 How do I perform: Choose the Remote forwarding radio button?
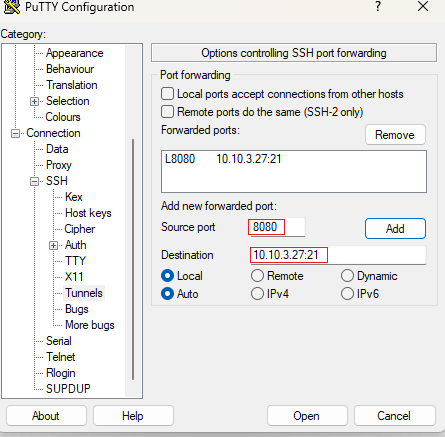pyautogui.click(x=257, y=276)
